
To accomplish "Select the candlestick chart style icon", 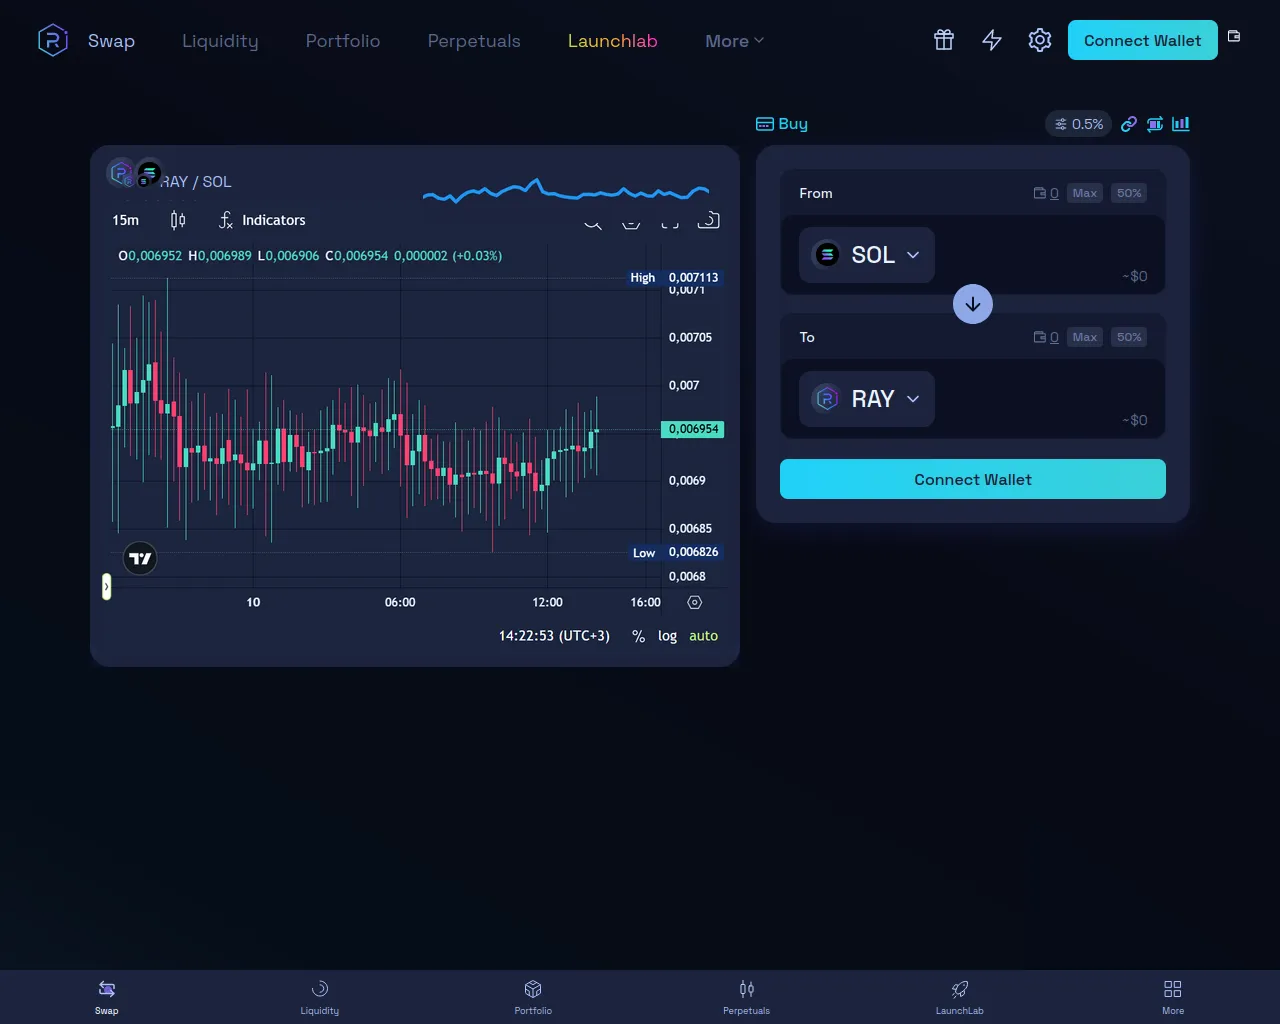I will [x=178, y=220].
